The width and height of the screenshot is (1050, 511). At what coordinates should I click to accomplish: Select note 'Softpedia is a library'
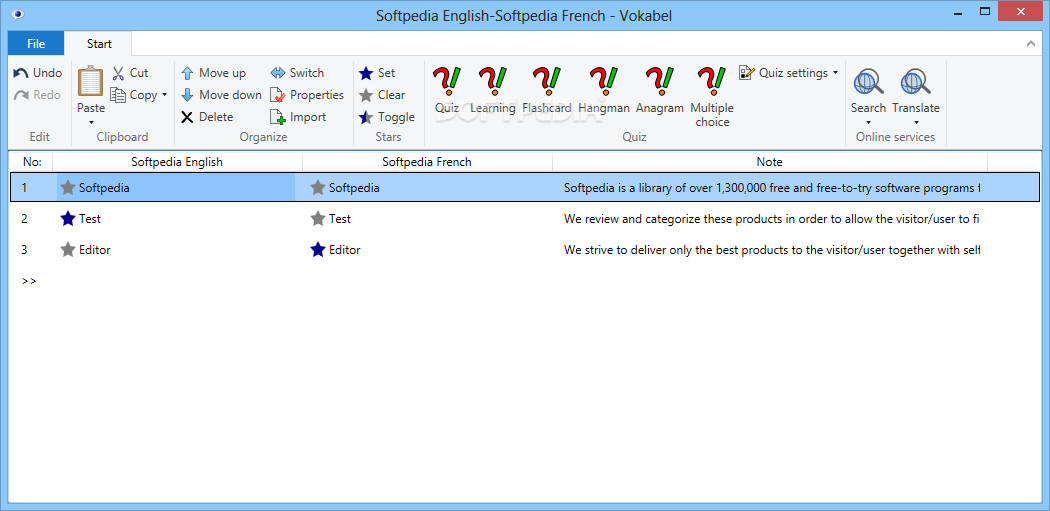pos(772,188)
